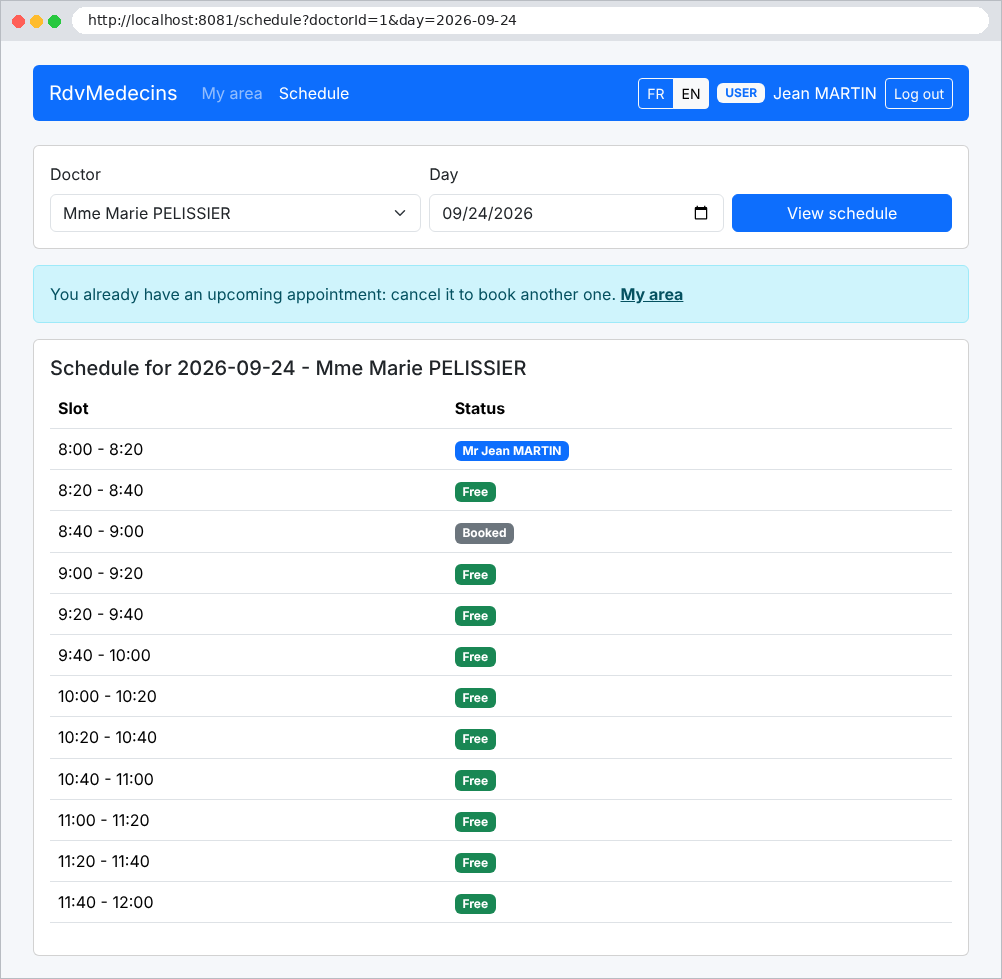1002x979 pixels.
Task: Click the USER role badge
Action: pos(741,93)
